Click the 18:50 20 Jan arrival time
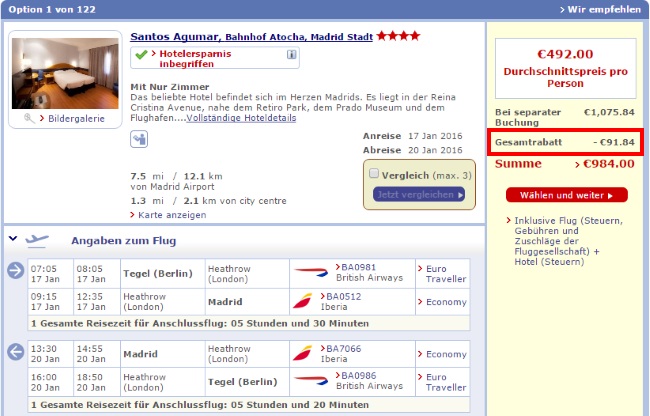Image resolution: width=650 pixels, height=416 pixels. pos(96,382)
